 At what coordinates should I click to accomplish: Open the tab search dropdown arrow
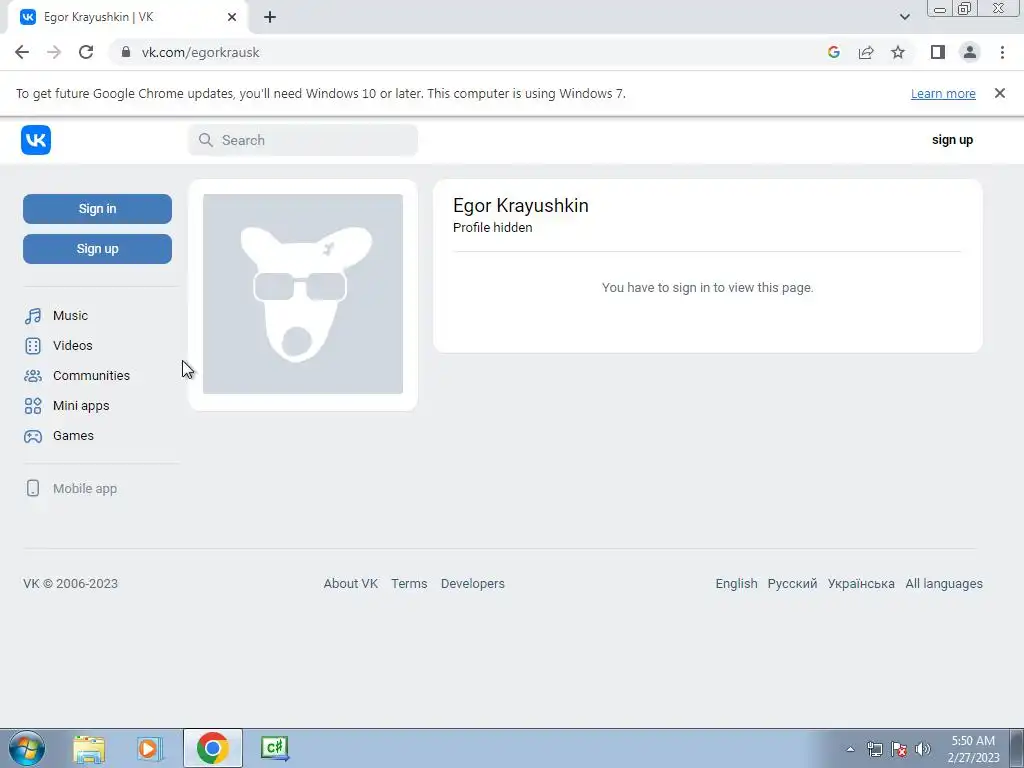pos(904,17)
